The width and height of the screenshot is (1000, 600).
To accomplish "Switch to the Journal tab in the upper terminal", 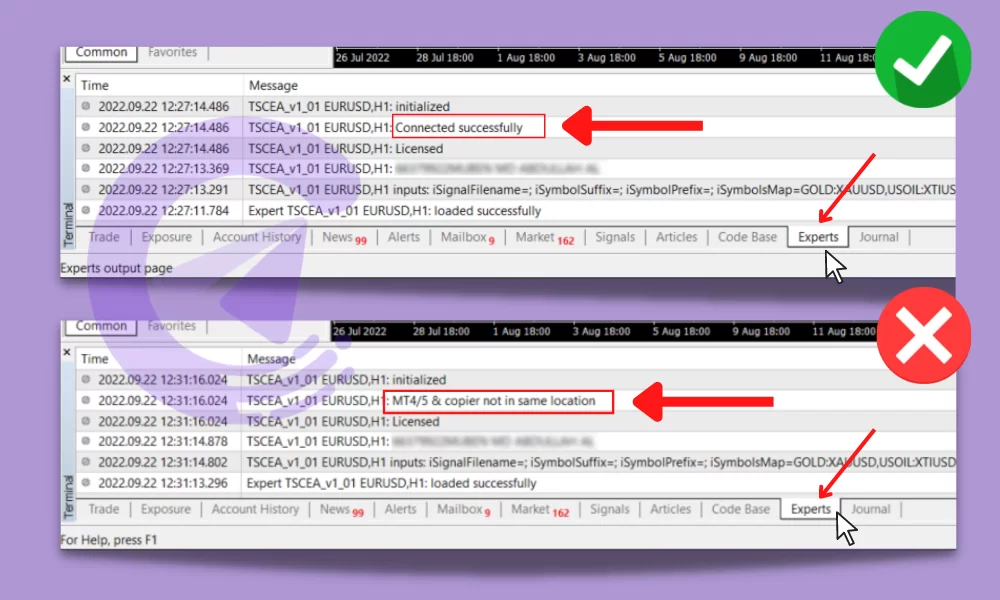I will 878,237.
